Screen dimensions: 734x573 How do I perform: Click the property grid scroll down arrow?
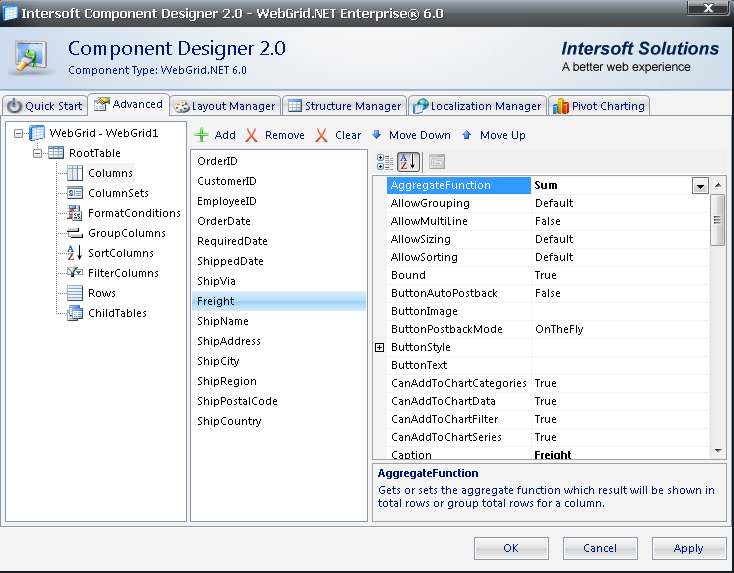click(718, 450)
